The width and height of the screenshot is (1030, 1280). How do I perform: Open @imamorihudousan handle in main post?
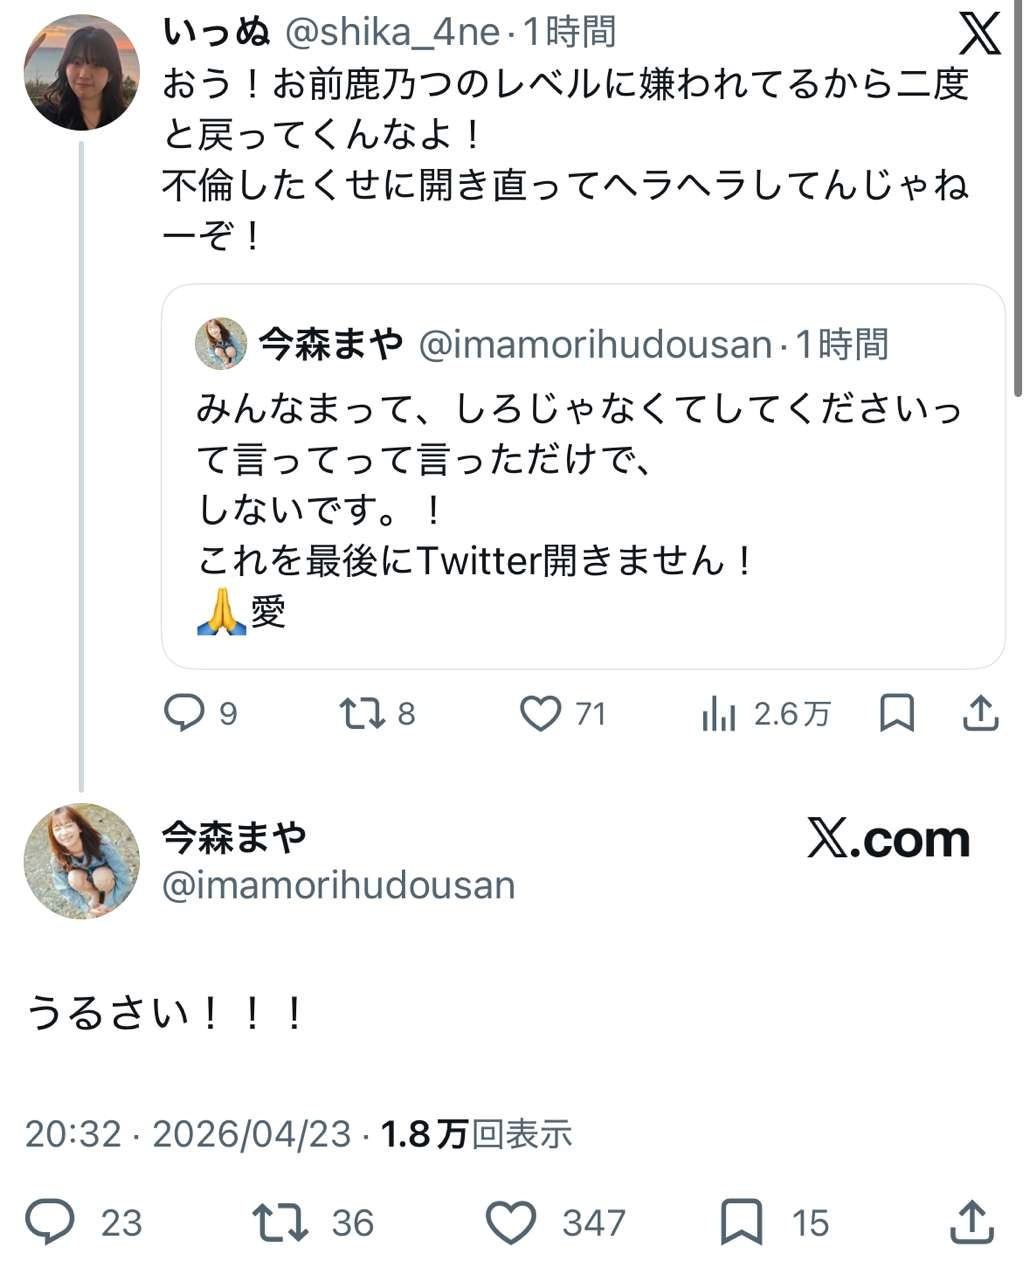(x=338, y=885)
